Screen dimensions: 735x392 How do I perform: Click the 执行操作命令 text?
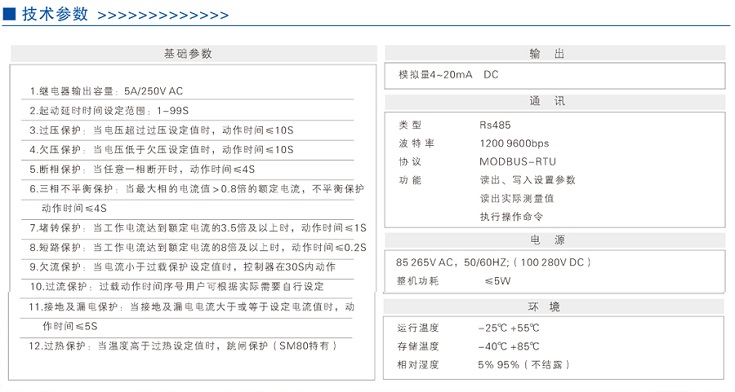pos(511,217)
